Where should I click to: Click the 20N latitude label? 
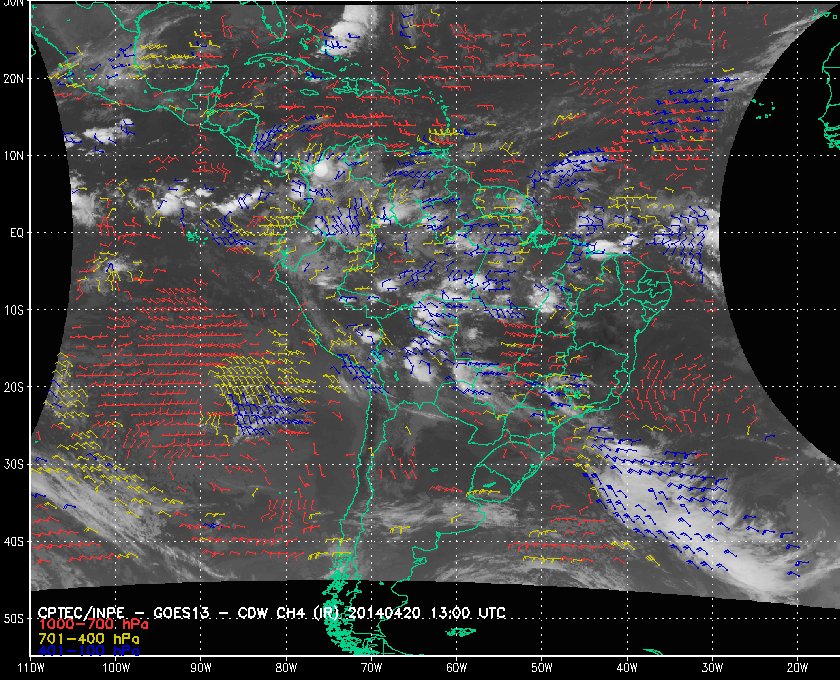pyautogui.click(x=14, y=79)
